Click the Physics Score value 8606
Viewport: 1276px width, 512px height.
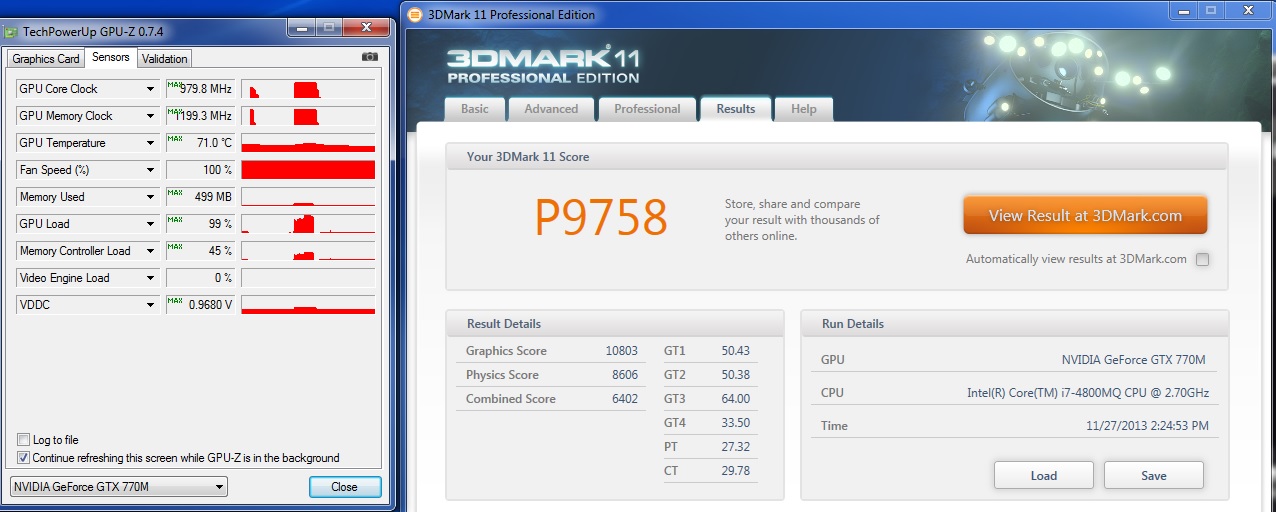pos(624,375)
